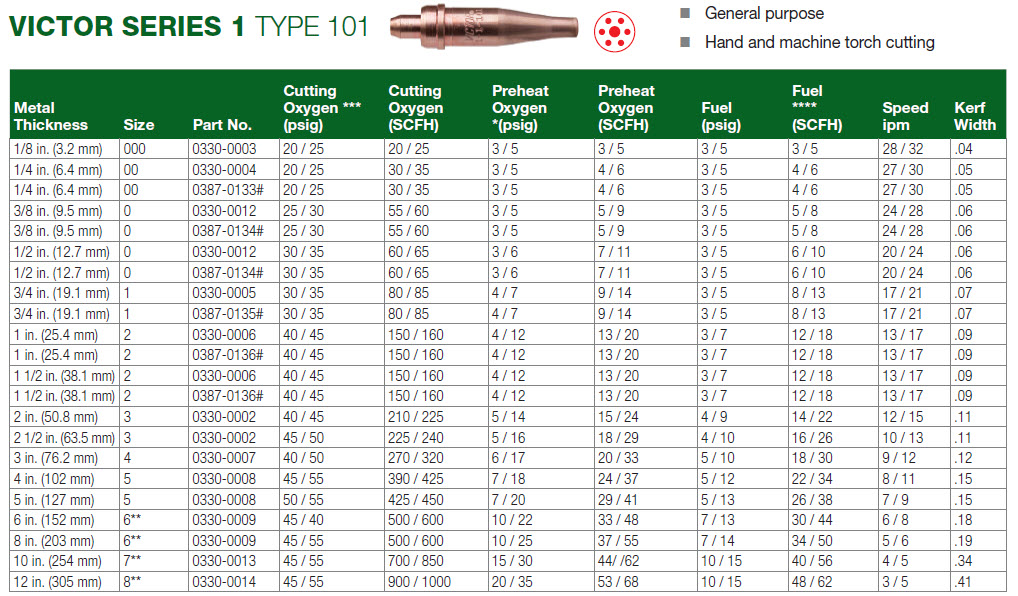Screen dimensions: 1018x596
Task: Select the Cutting Oxygen (SCFH) header
Action: (x=416, y=108)
